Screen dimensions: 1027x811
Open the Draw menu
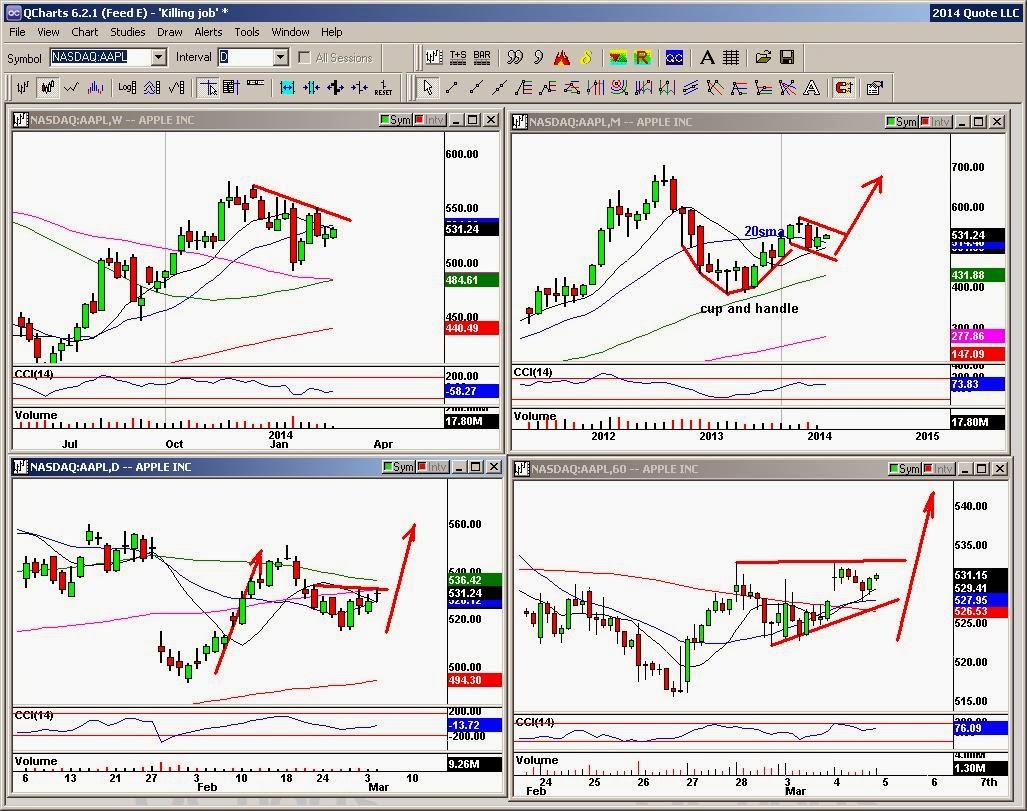170,32
